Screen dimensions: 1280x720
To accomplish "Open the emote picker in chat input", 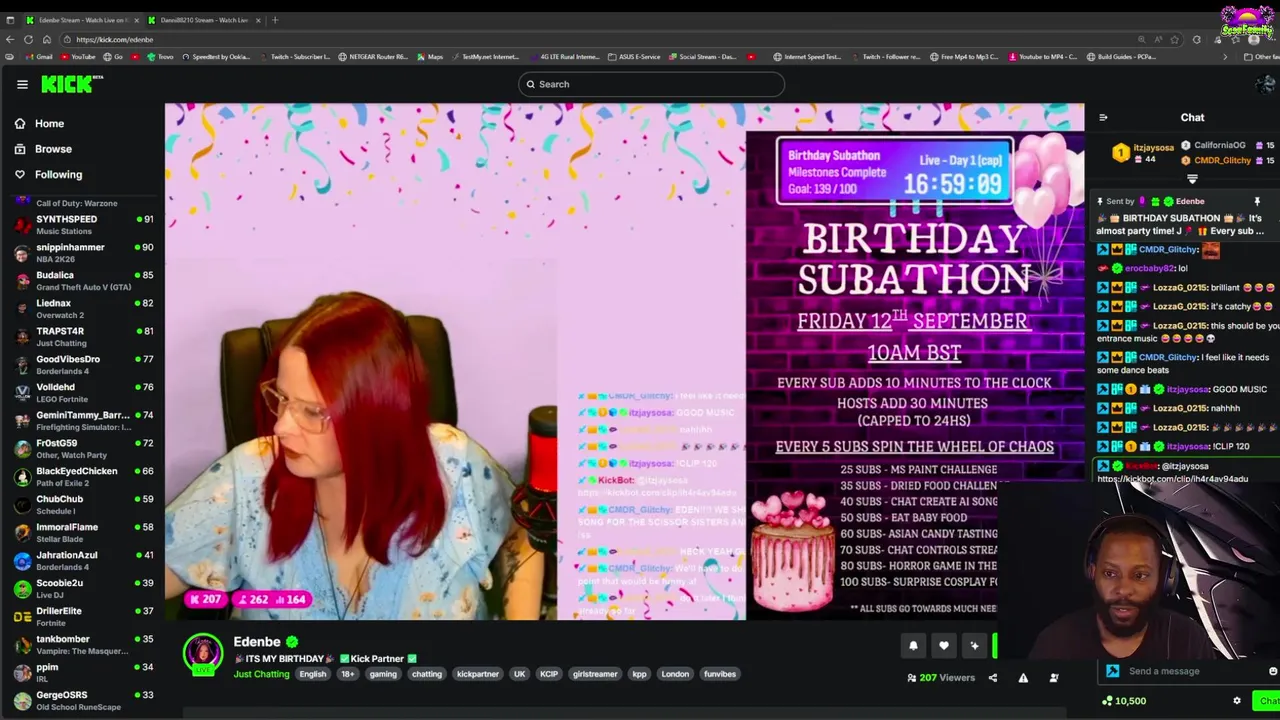I will point(1272,672).
